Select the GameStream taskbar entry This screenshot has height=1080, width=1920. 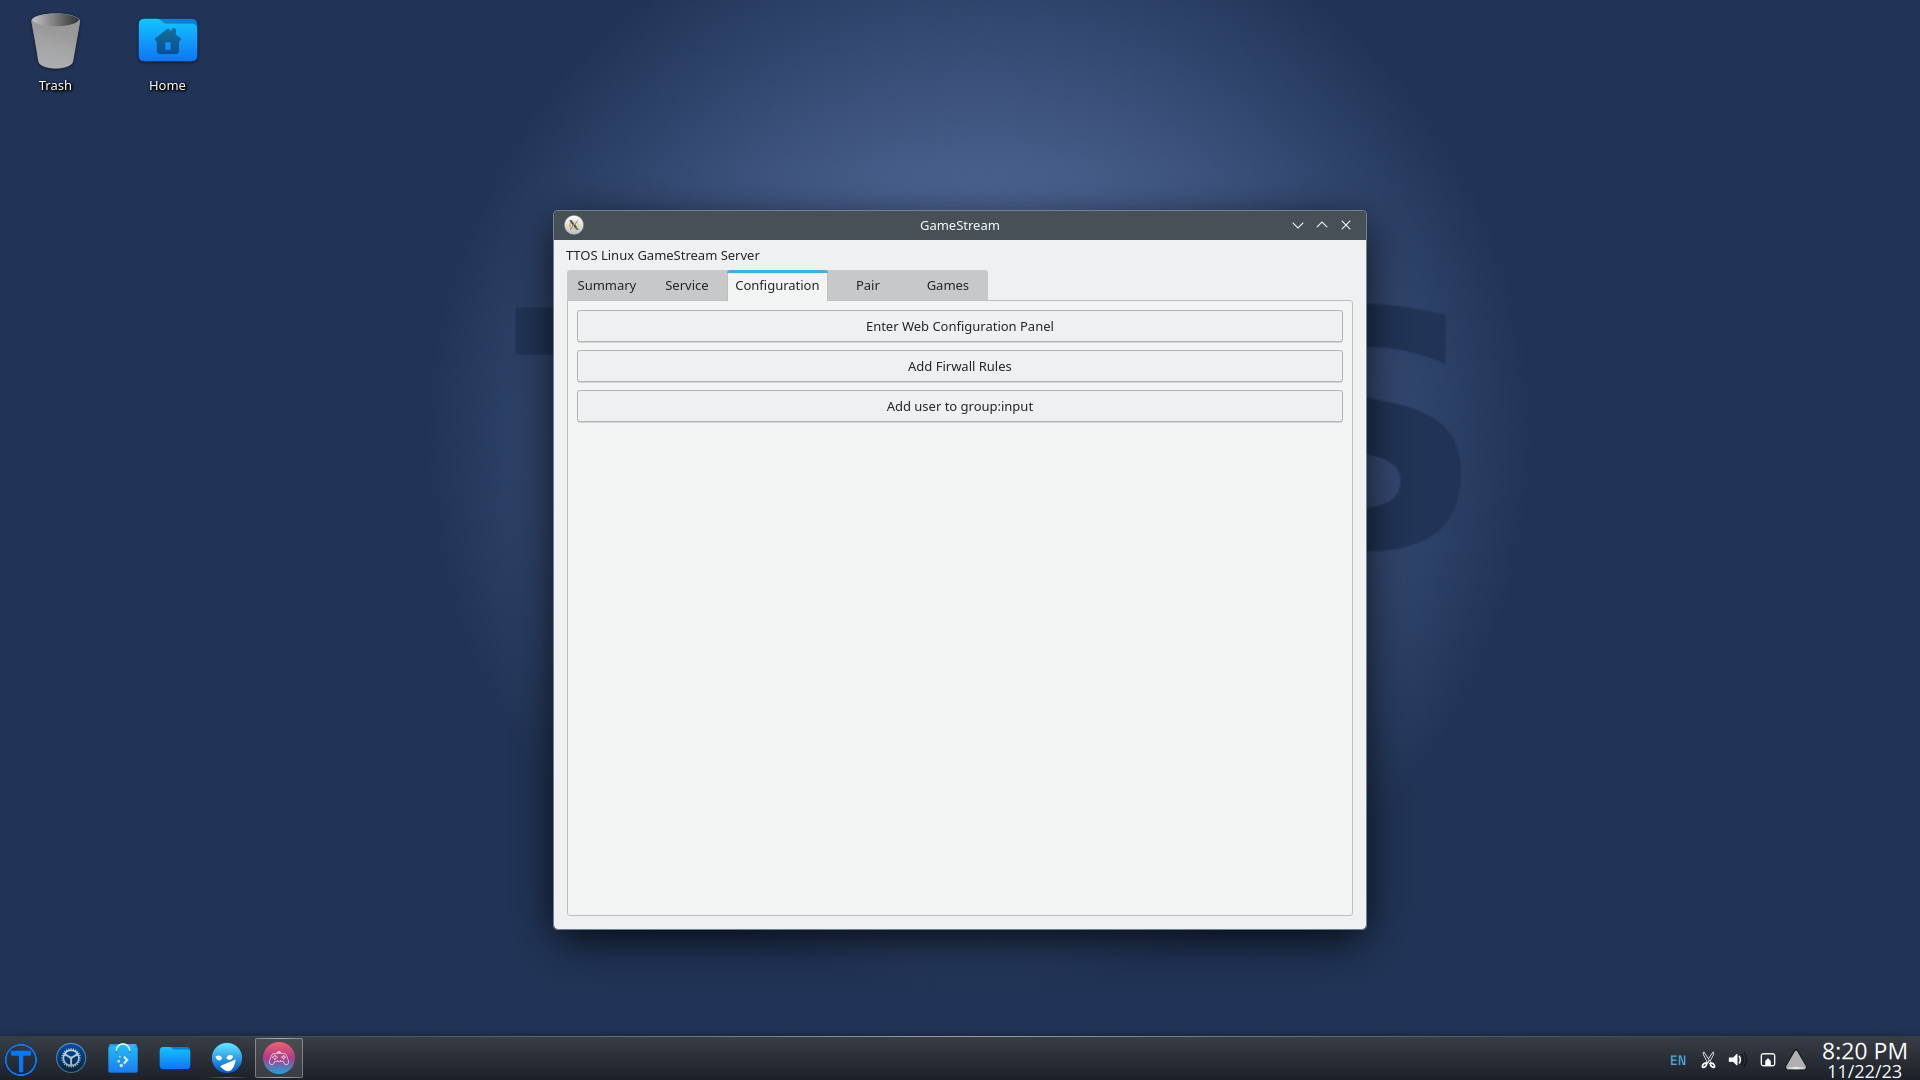click(x=279, y=1058)
